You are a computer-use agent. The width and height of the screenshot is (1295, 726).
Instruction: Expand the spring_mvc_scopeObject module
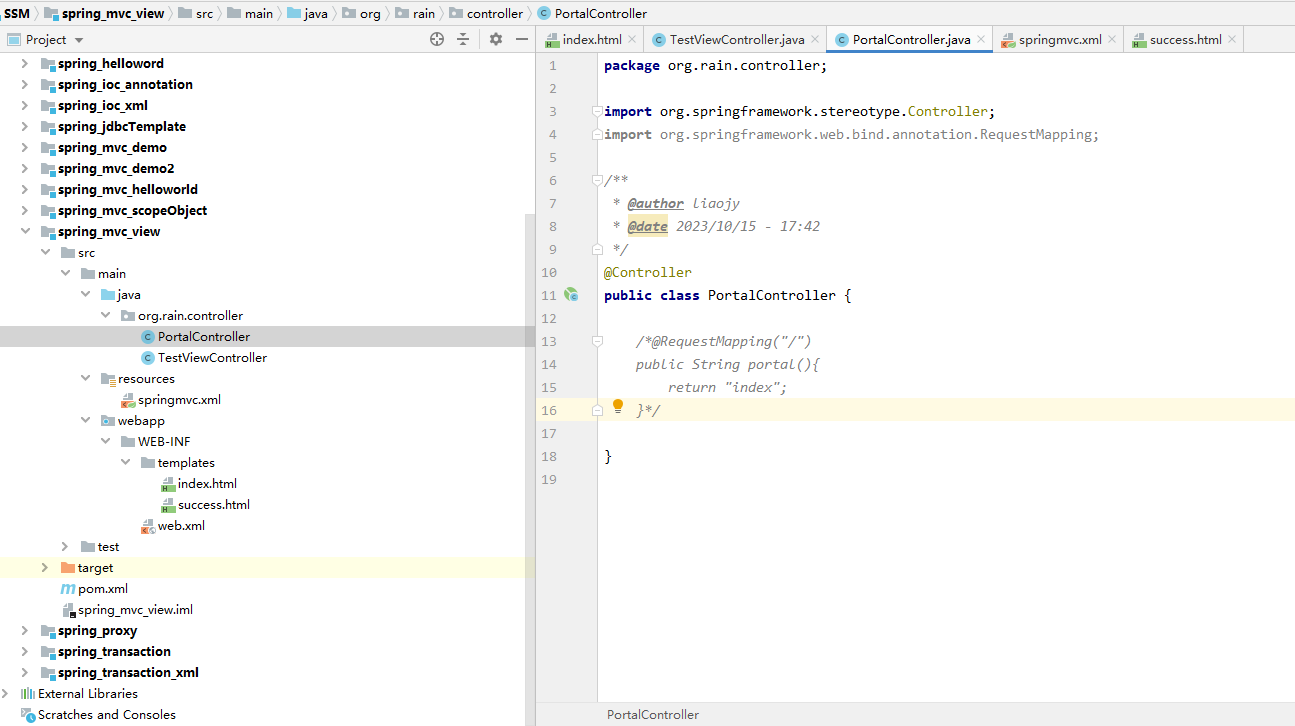tap(25, 210)
